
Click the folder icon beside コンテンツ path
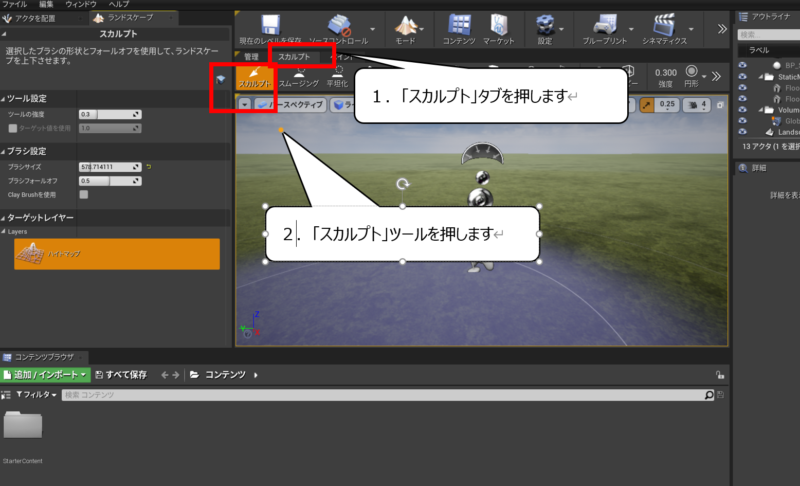(x=194, y=375)
